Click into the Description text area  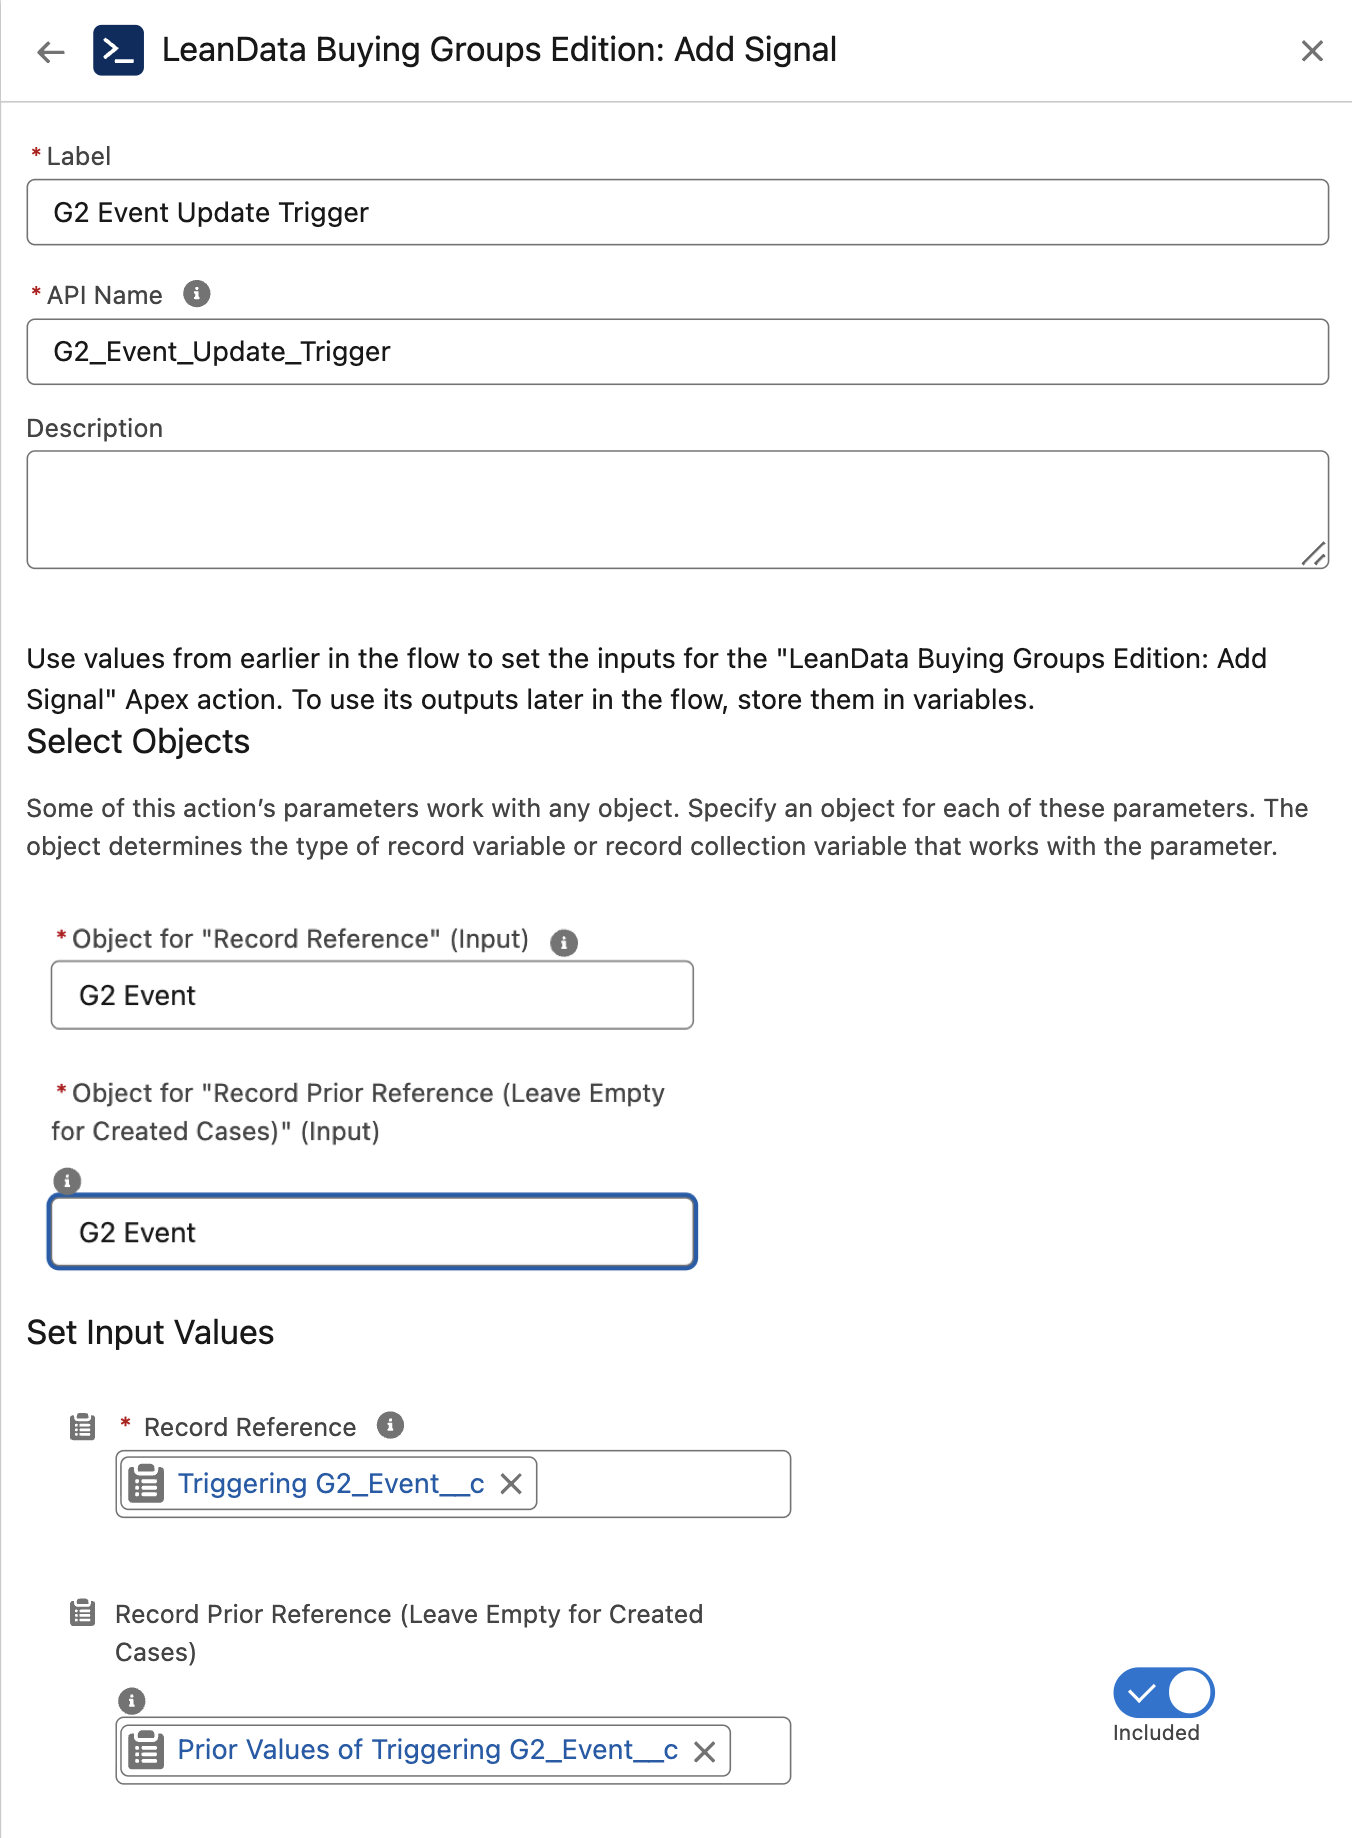tap(677, 509)
